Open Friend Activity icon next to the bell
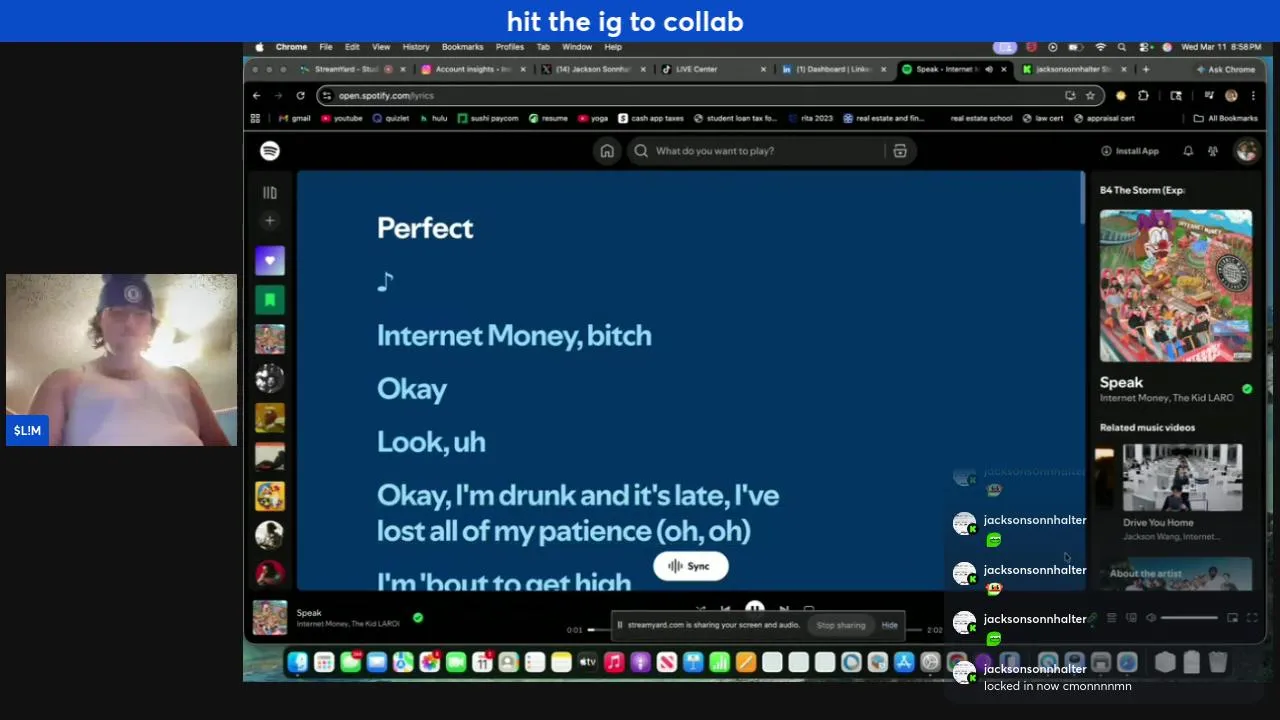The width and height of the screenshot is (1280, 720). click(1213, 151)
